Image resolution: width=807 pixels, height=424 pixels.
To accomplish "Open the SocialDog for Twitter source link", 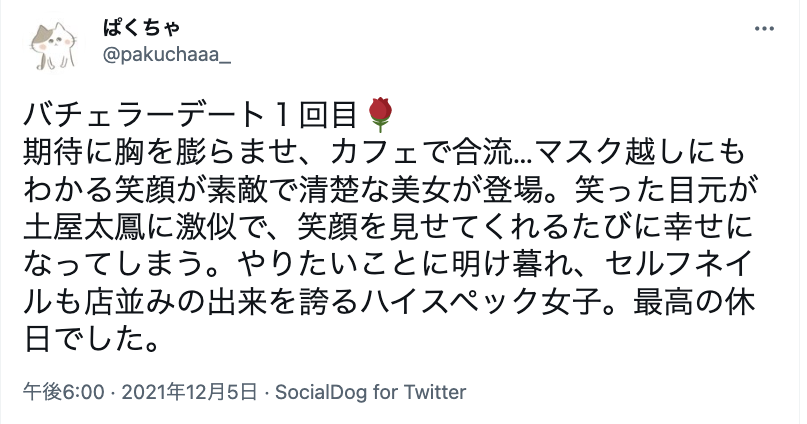I will pos(369,391).
